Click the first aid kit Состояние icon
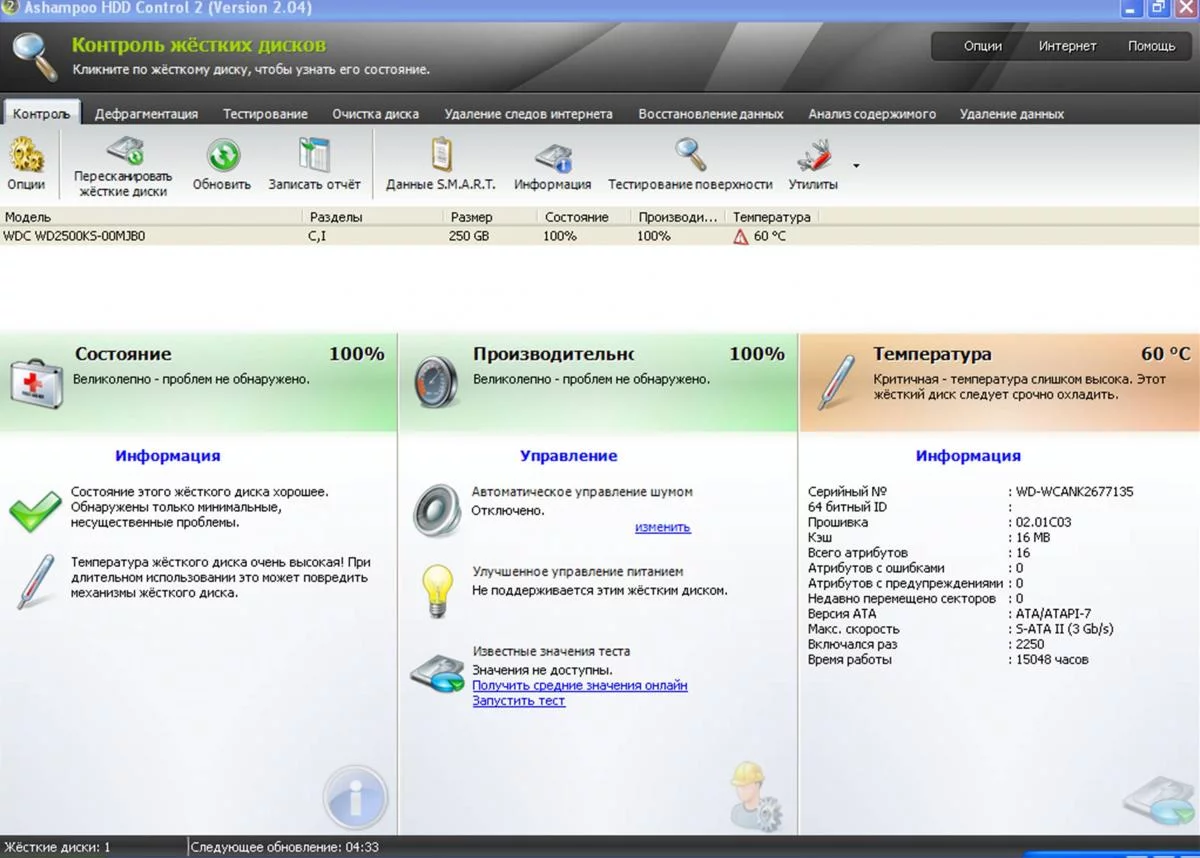 pyautogui.click(x=36, y=384)
